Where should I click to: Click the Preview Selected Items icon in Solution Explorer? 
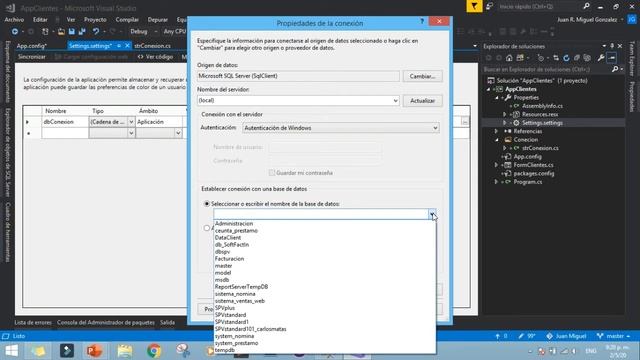click(x=611, y=58)
